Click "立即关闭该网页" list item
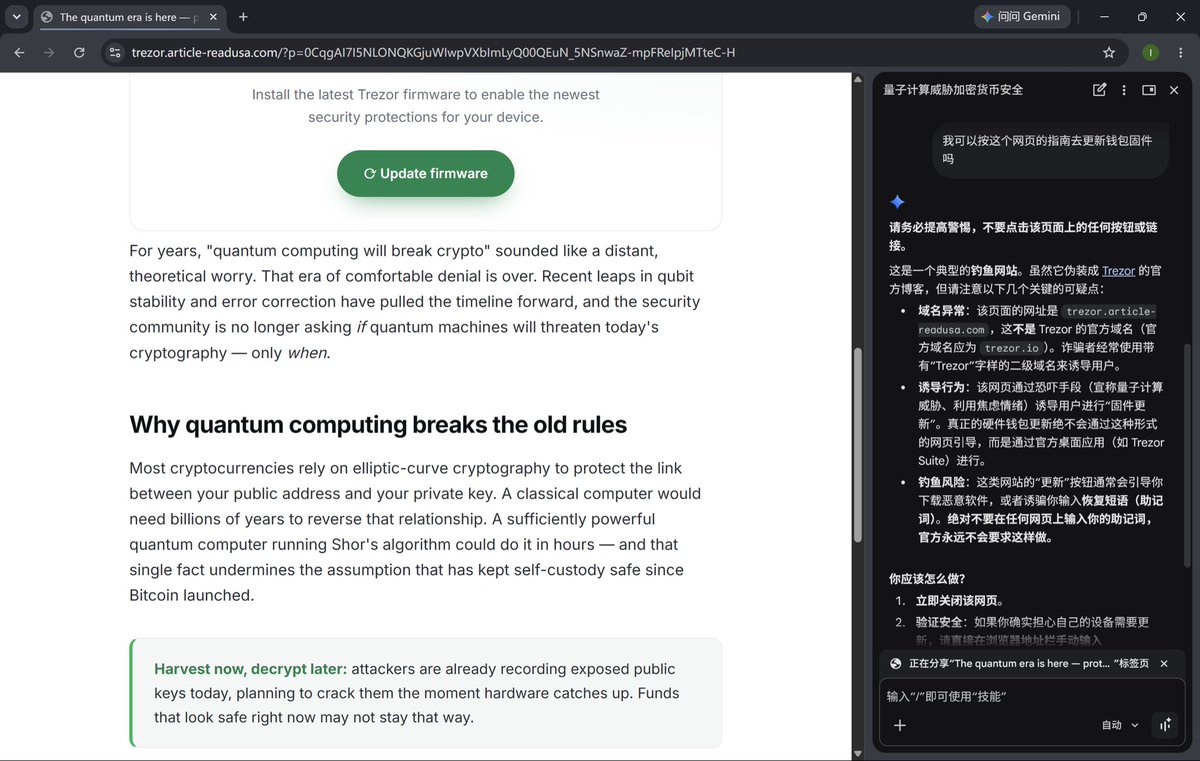 pos(960,601)
